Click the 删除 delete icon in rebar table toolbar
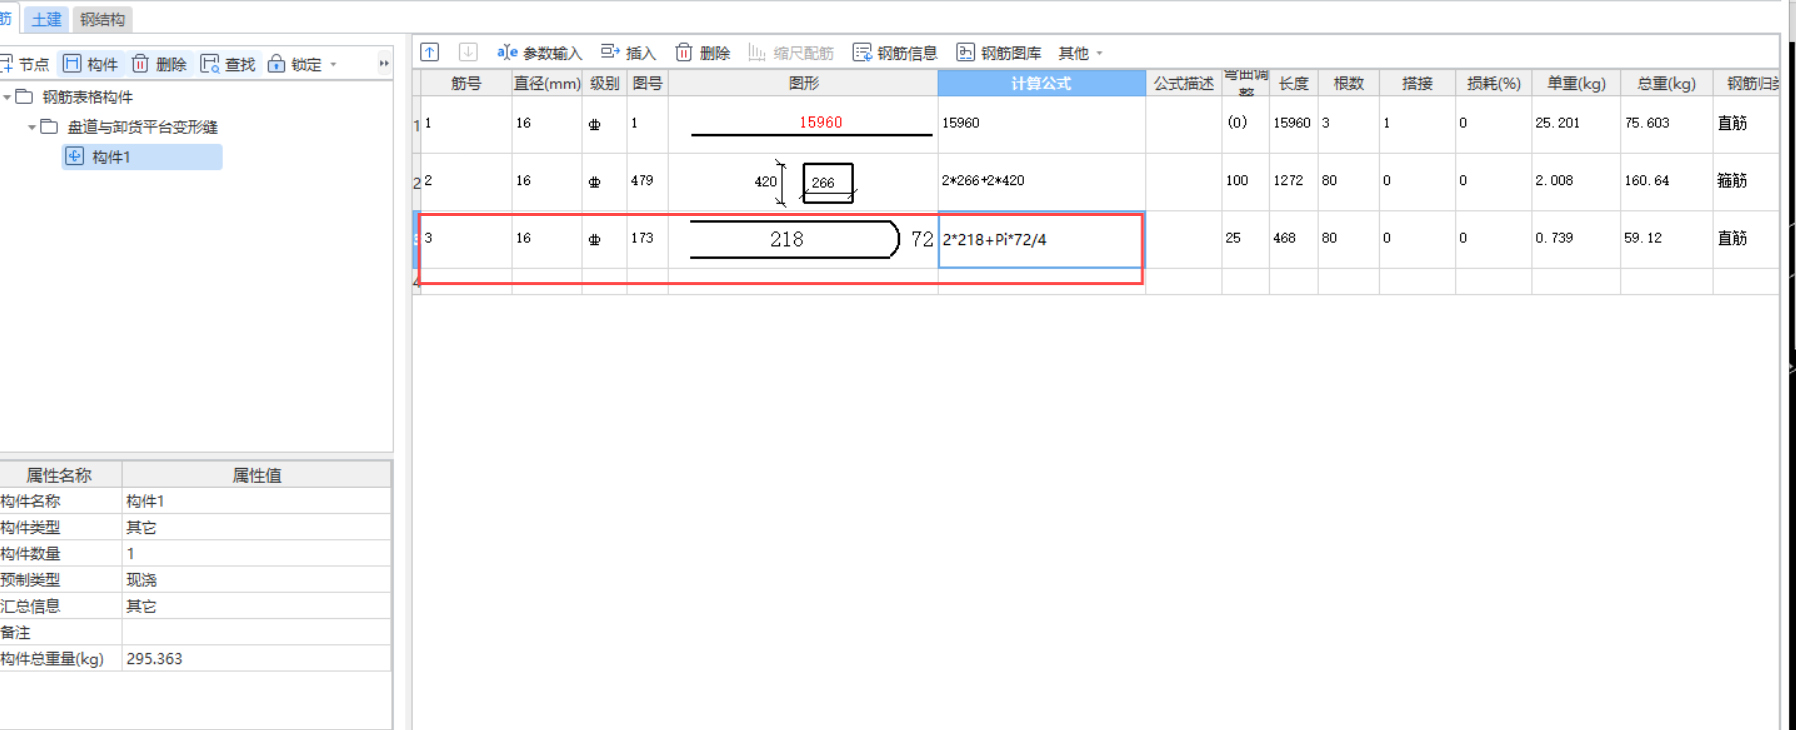Screen dimensions: 1796x730 [x=684, y=52]
